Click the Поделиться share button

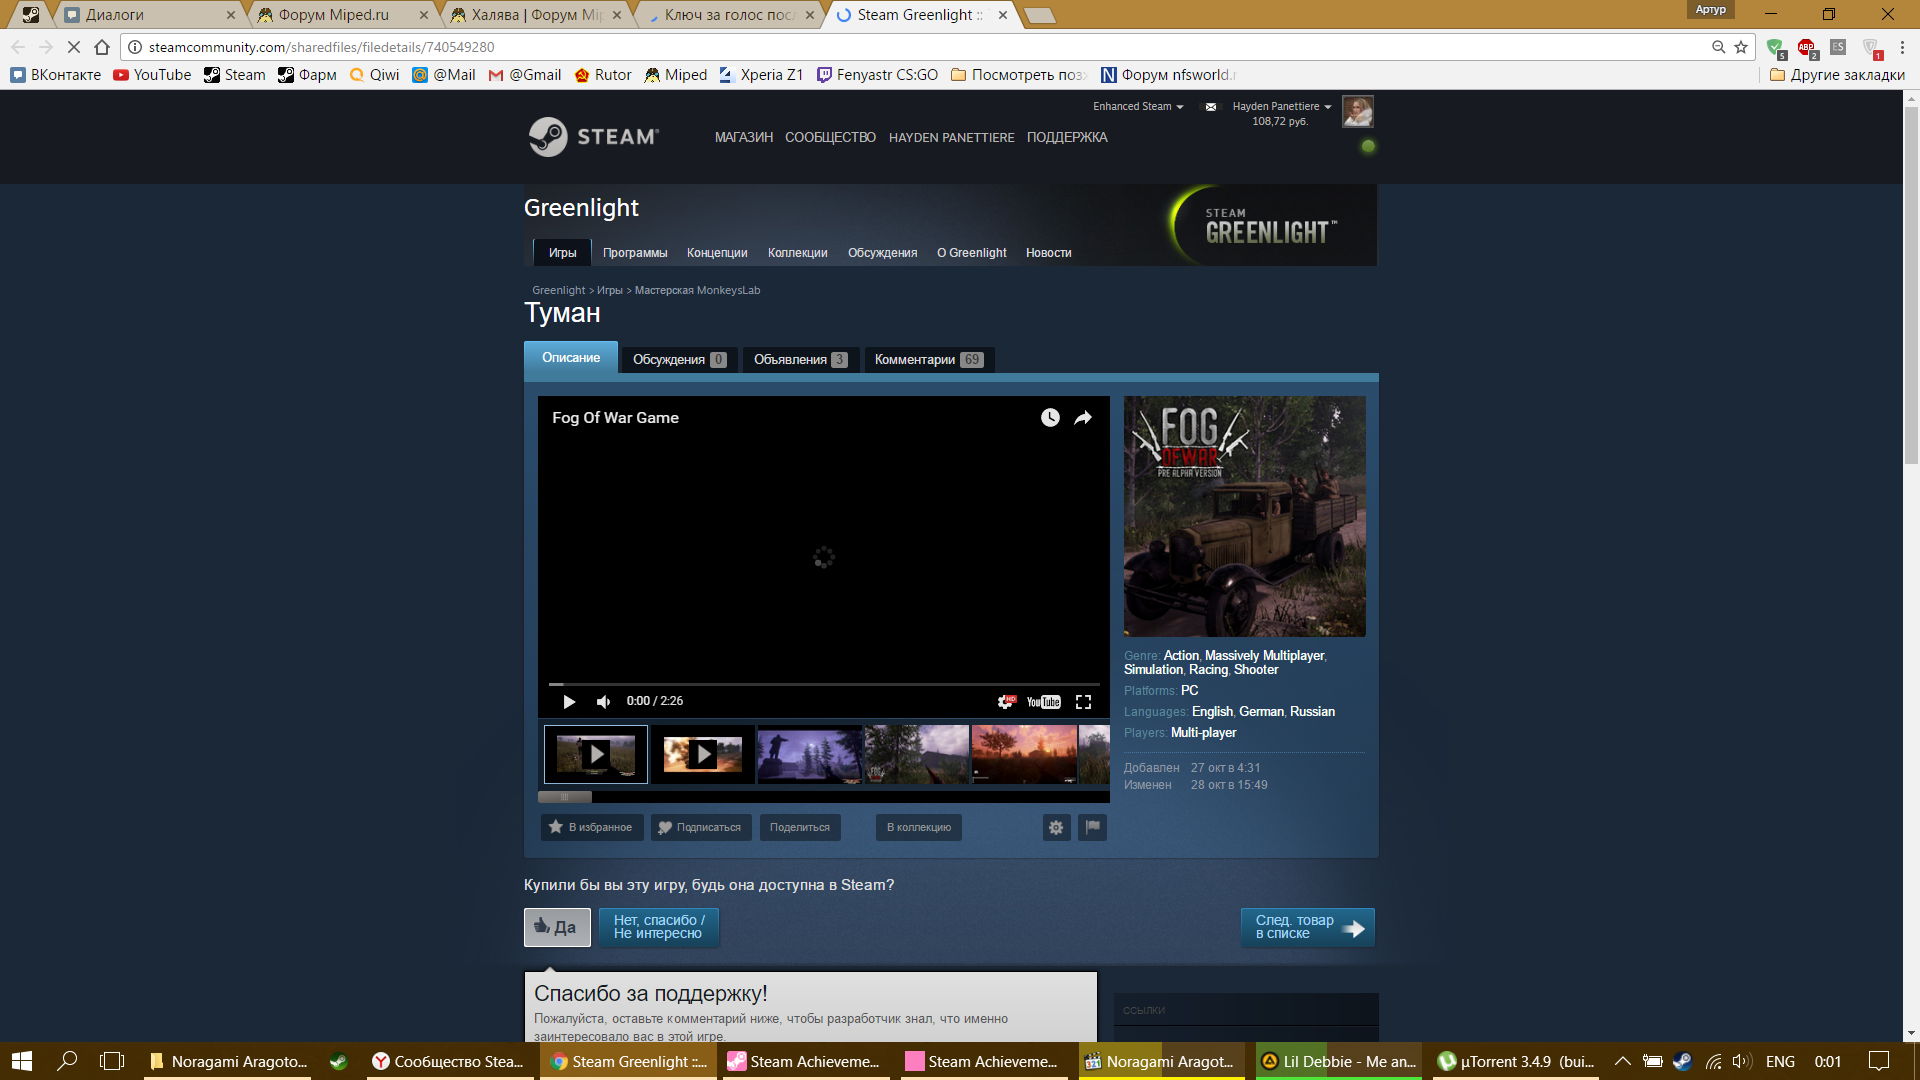click(x=800, y=828)
